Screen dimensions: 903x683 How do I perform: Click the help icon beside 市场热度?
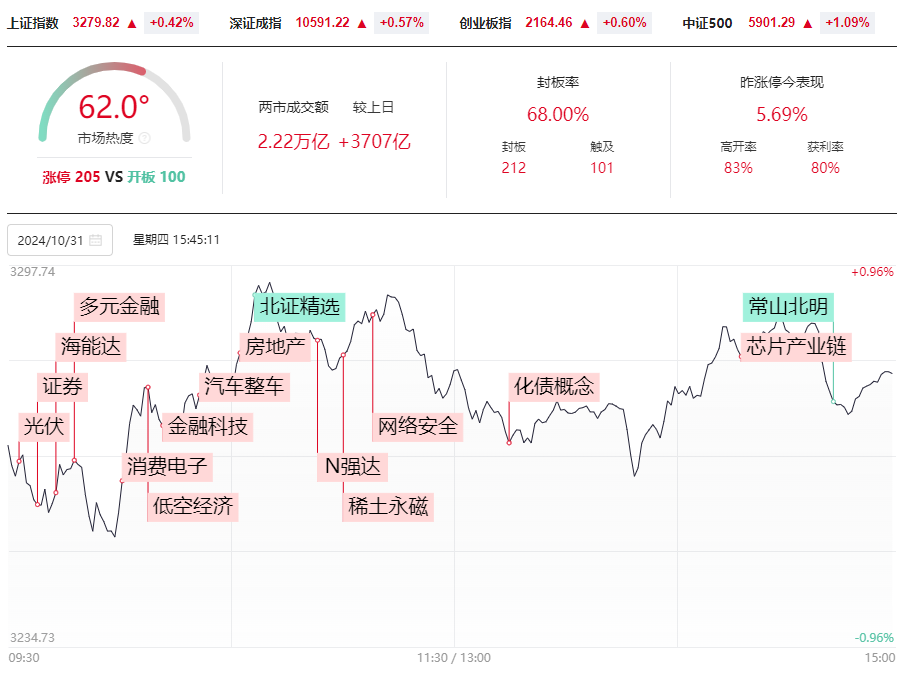145,138
